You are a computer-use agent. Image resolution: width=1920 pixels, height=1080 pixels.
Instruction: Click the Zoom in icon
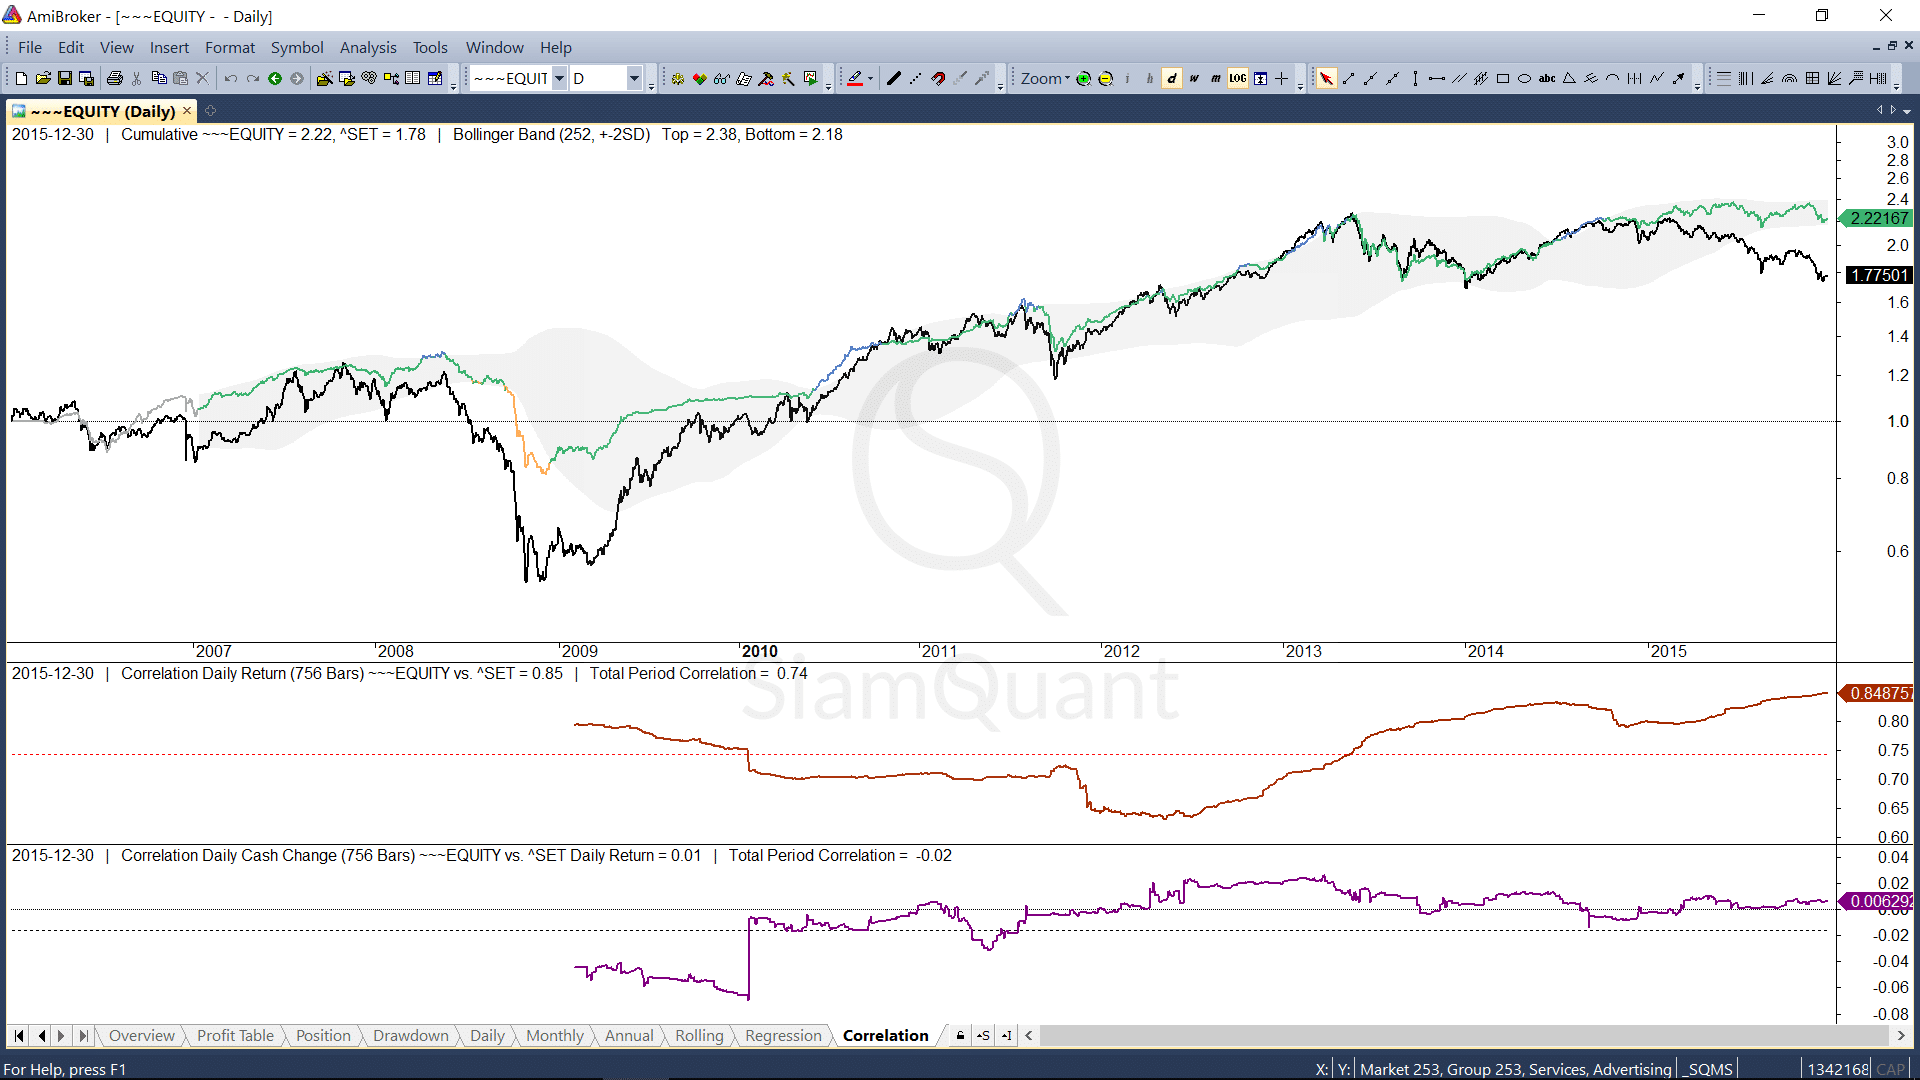click(1084, 78)
